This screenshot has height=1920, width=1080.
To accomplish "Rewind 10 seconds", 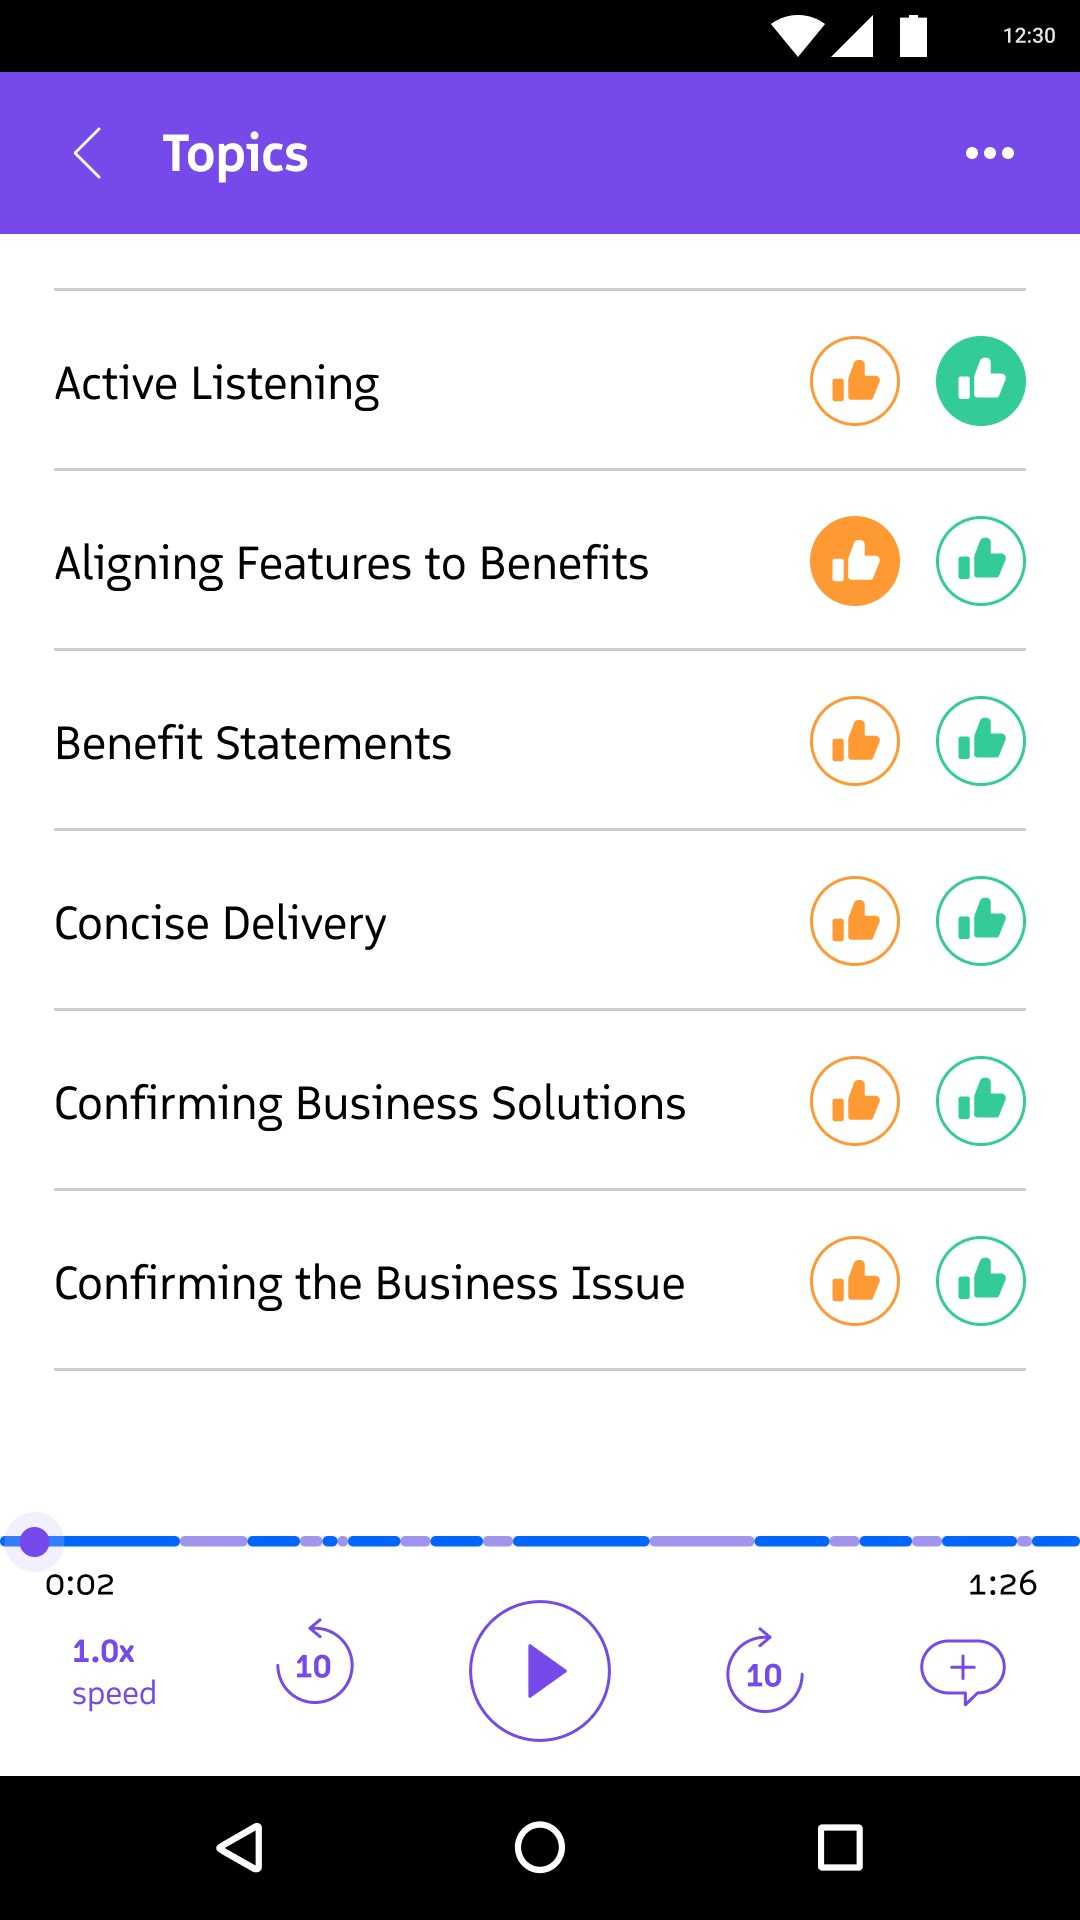I will tap(314, 1665).
